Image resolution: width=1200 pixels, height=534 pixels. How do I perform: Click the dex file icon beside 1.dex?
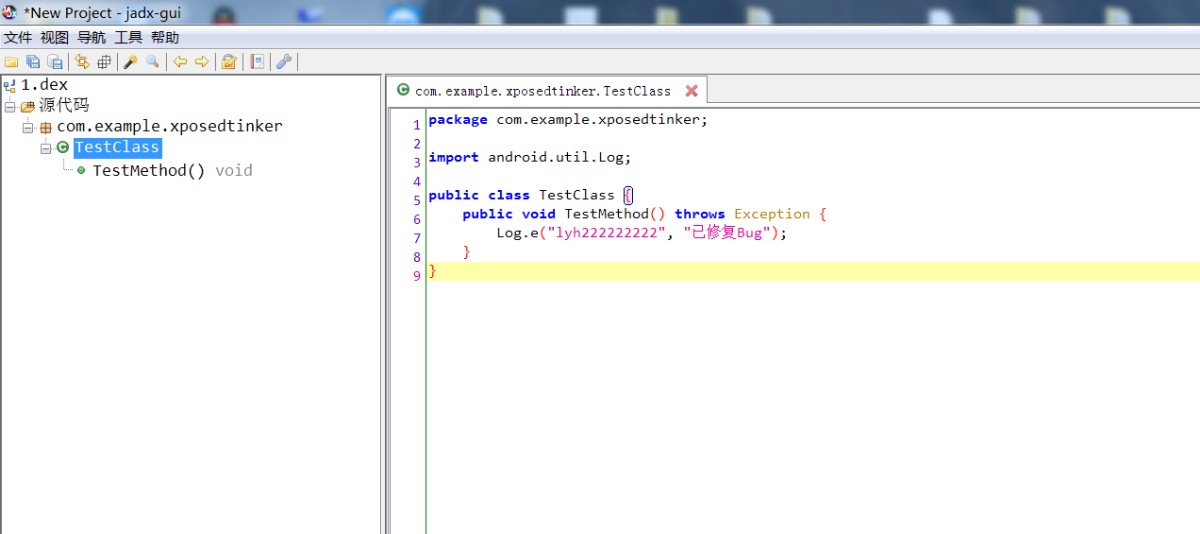tap(10, 85)
